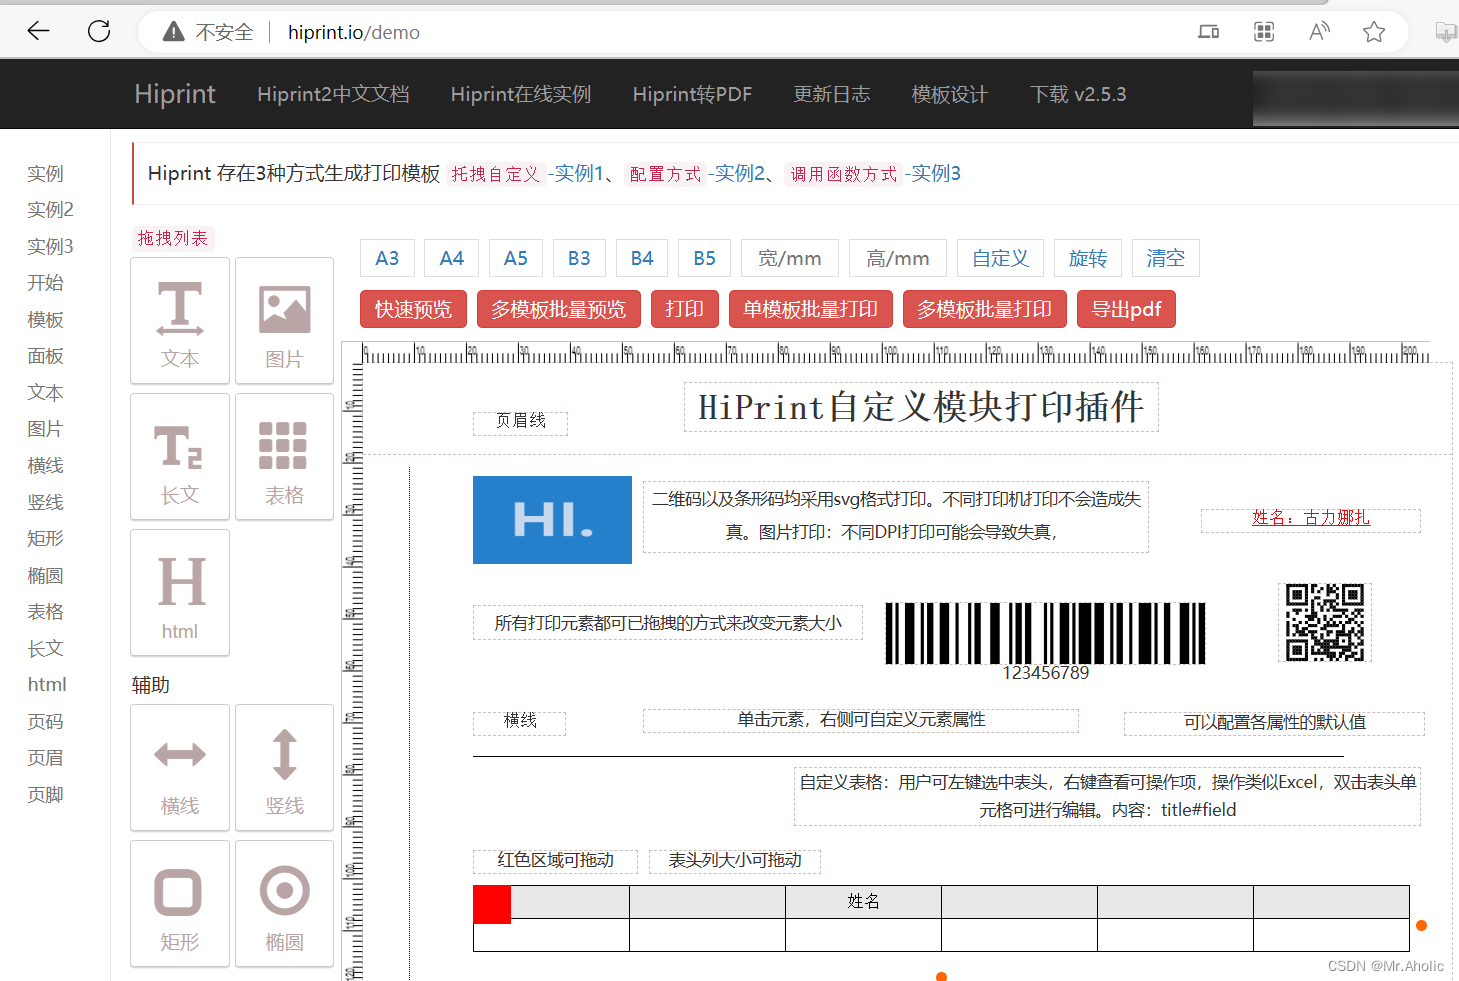
Task: Open the 实例1 link
Action: click(x=579, y=173)
